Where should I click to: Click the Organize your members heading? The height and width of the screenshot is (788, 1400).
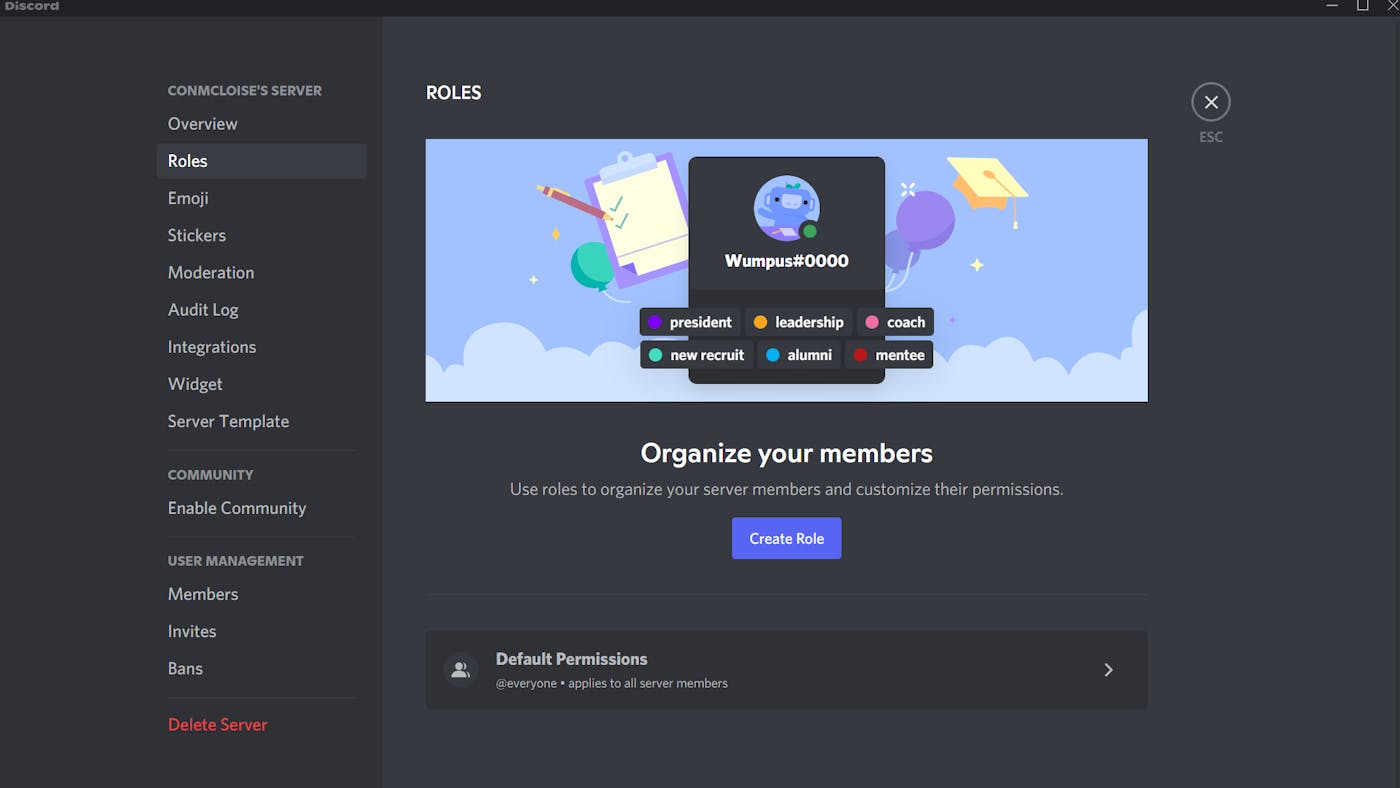tap(787, 453)
